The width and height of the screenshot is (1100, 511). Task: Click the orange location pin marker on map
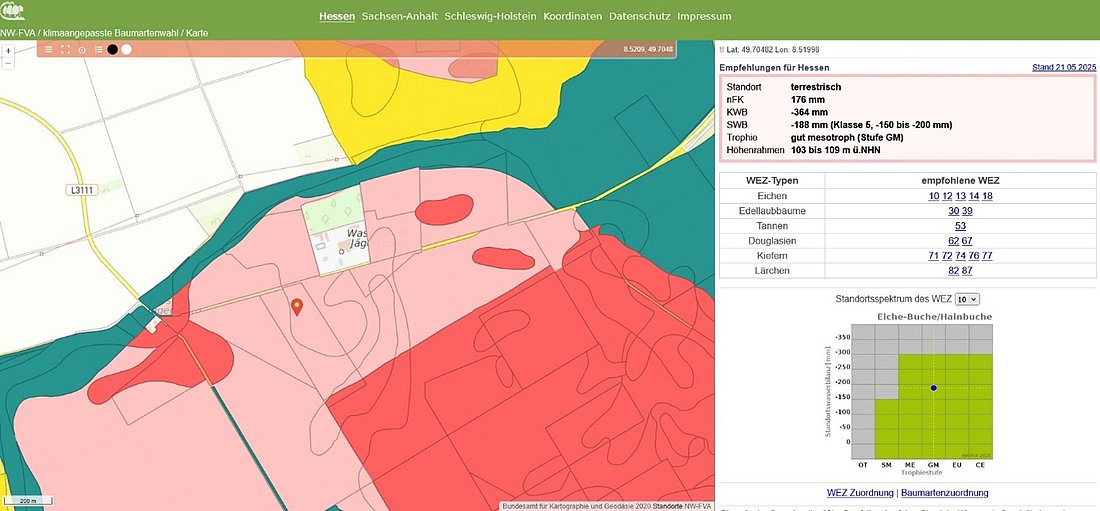297,307
